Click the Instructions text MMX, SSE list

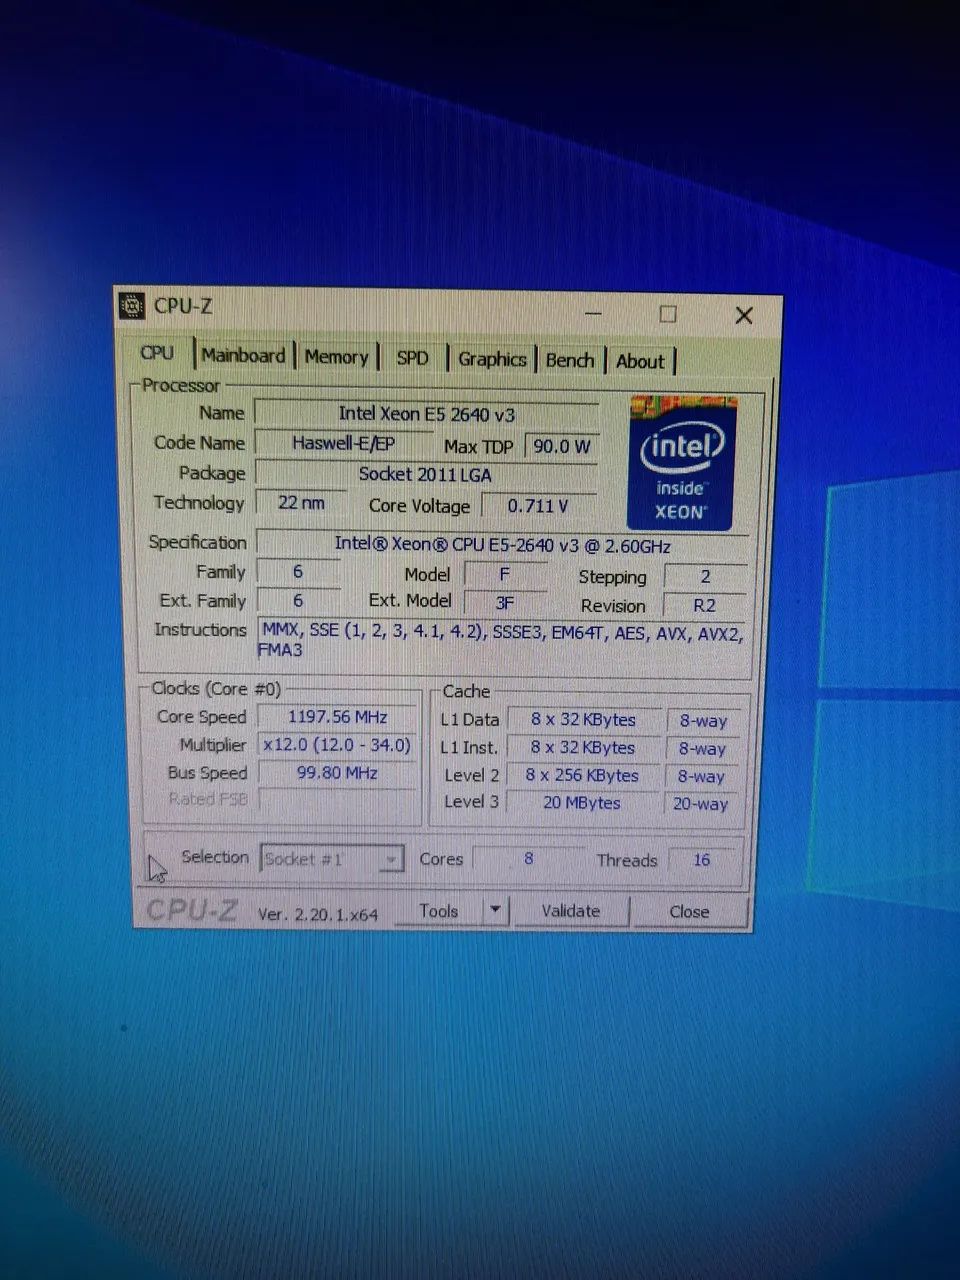point(502,640)
